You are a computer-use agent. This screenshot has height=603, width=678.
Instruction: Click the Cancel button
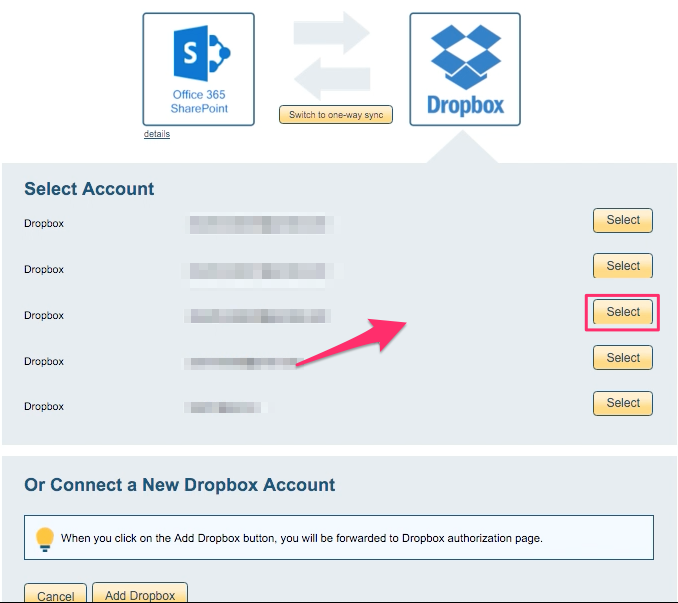coord(55,594)
